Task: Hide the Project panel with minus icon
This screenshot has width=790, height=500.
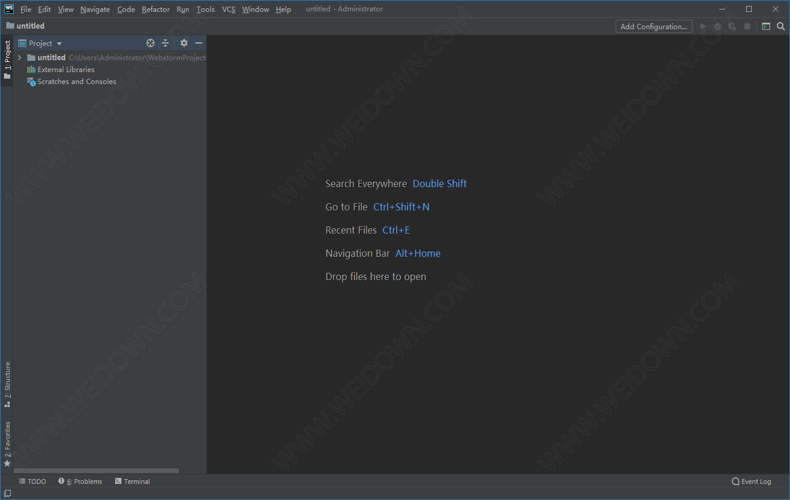Action: (199, 43)
